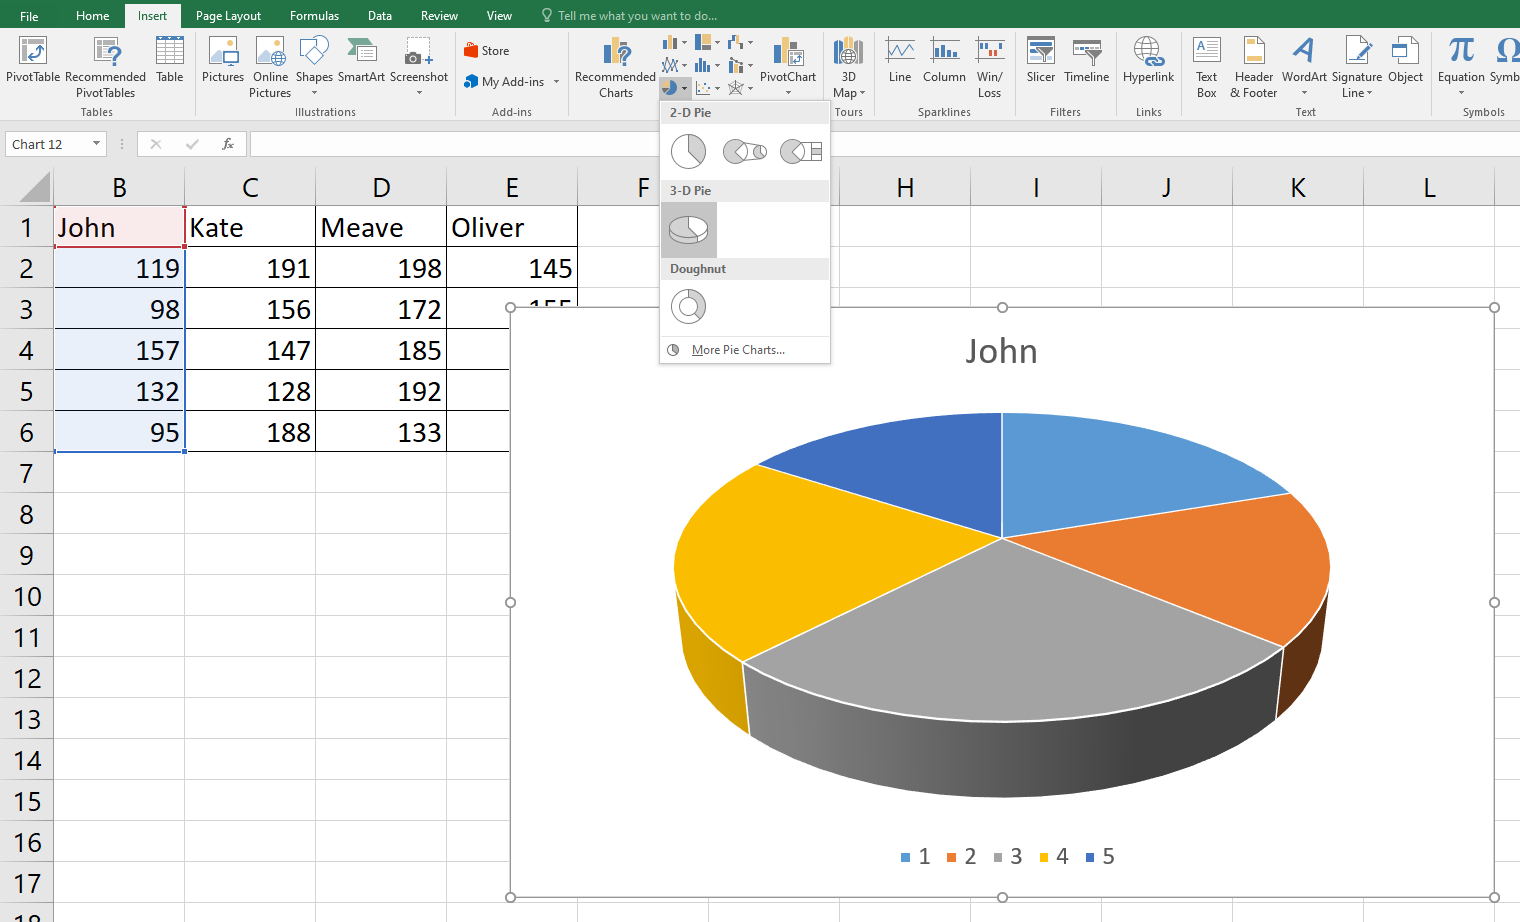The height and width of the screenshot is (922, 1520).
Task: Open the Formulas ribbon tab
Action: click(314, 16)
